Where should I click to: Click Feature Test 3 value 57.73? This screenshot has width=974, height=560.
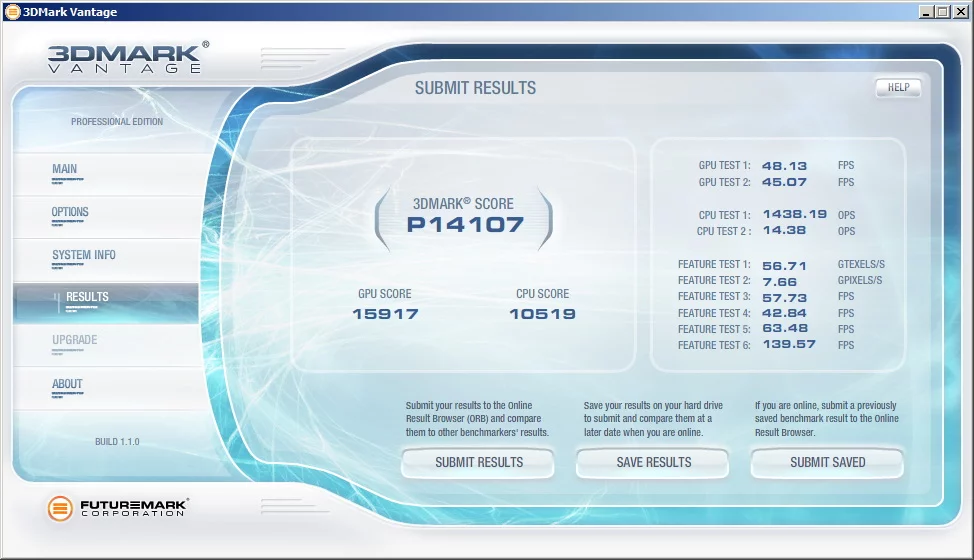coord(785,298)
